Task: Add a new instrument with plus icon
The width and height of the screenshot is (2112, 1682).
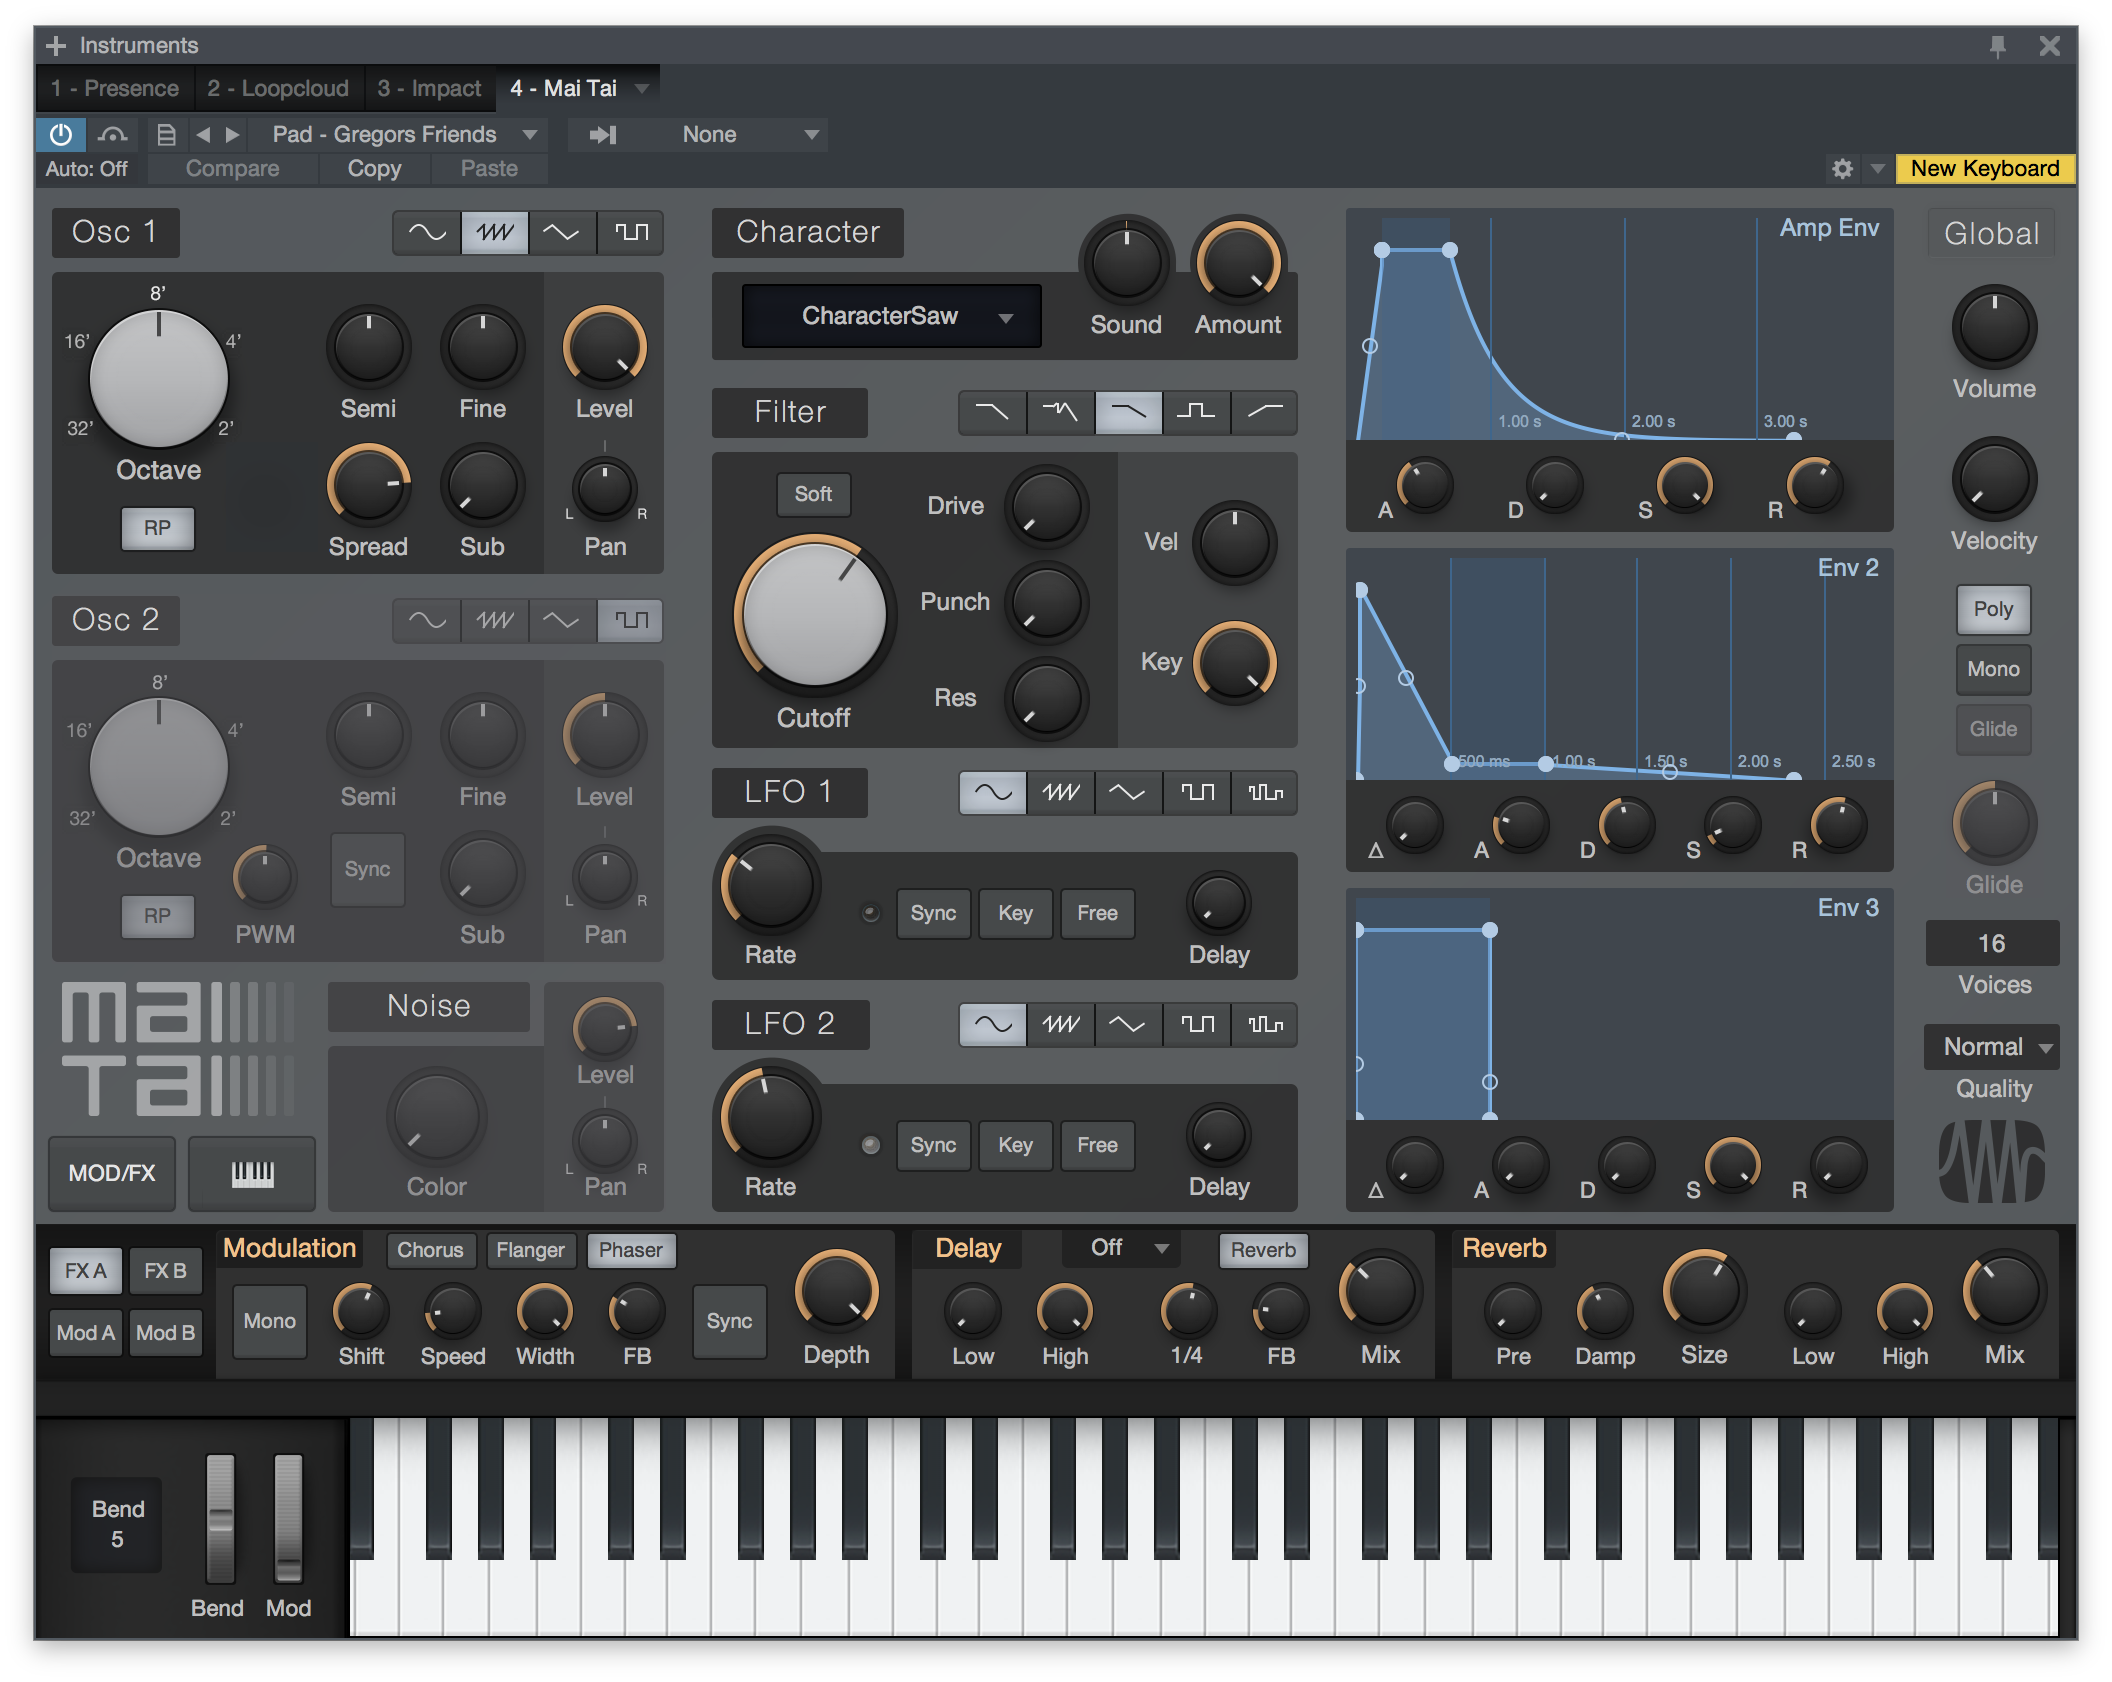Action: coord(56,46)
